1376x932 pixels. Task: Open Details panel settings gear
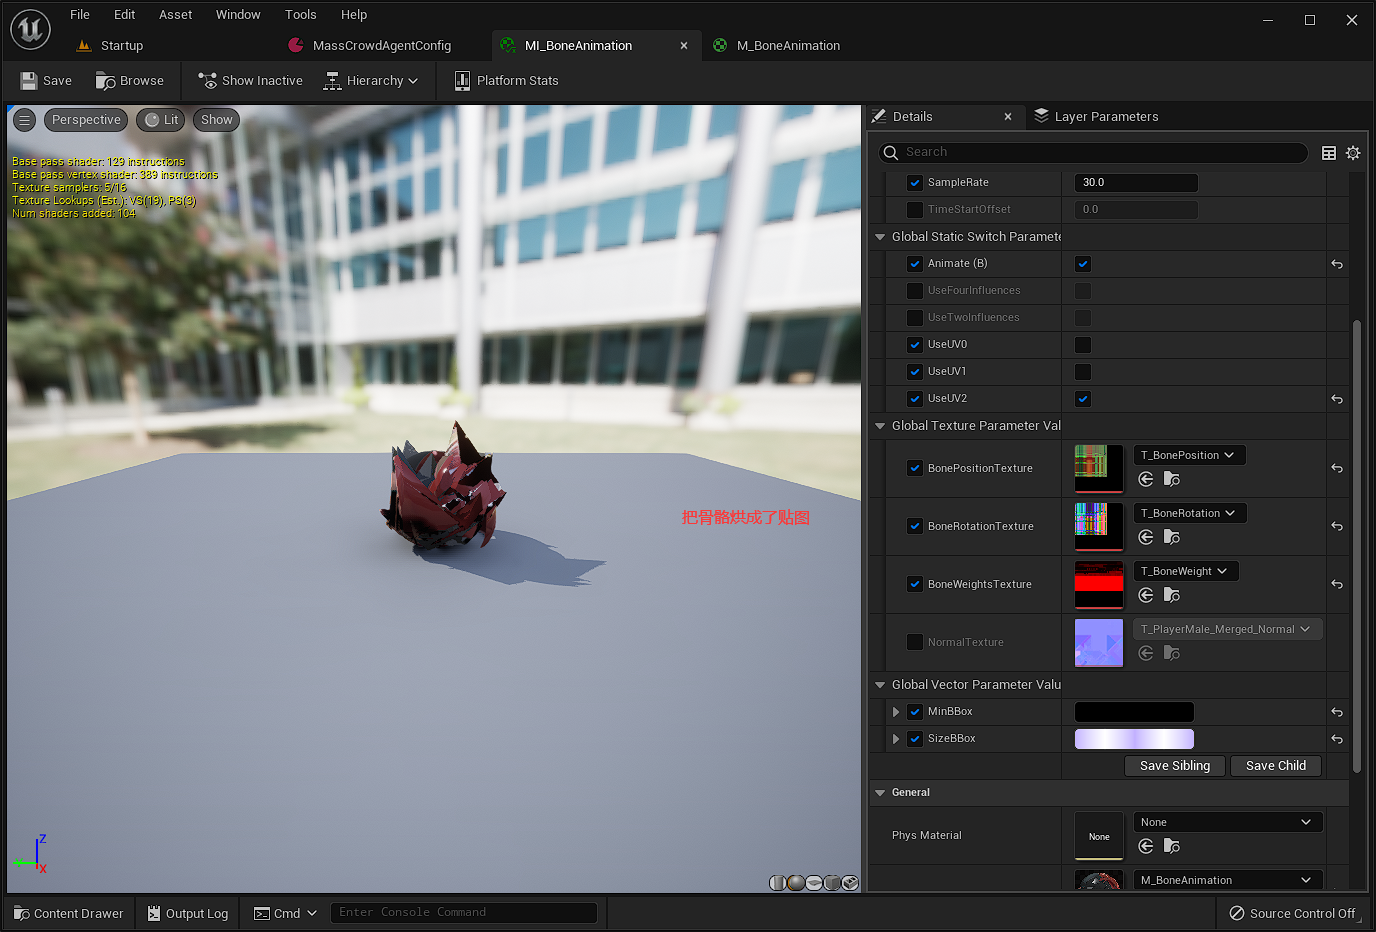(1353, 153)
